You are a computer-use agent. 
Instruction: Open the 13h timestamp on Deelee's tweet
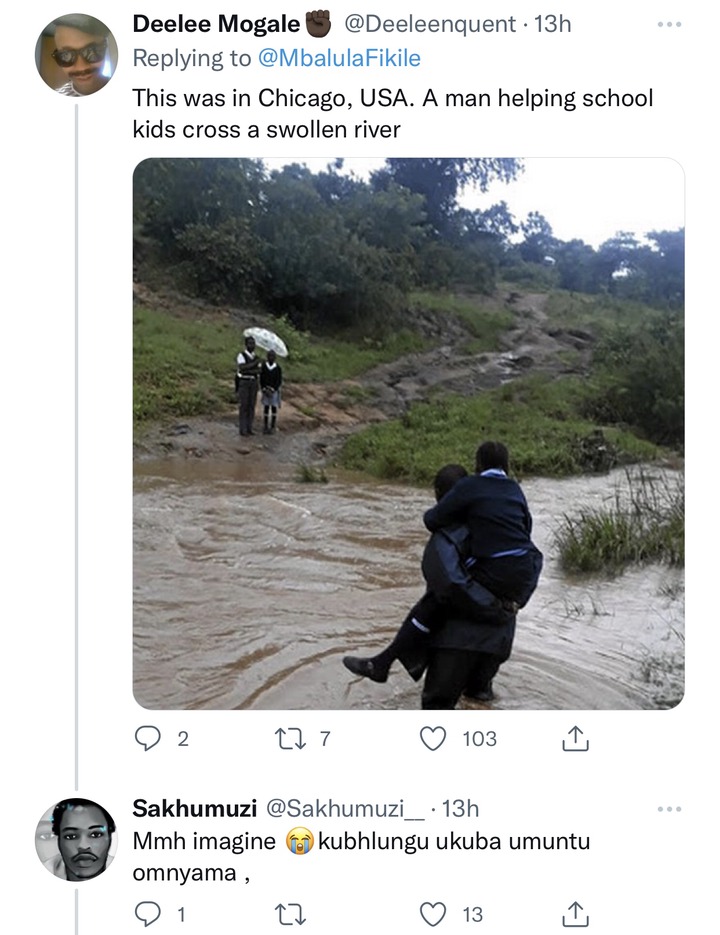tap(552, 24)
